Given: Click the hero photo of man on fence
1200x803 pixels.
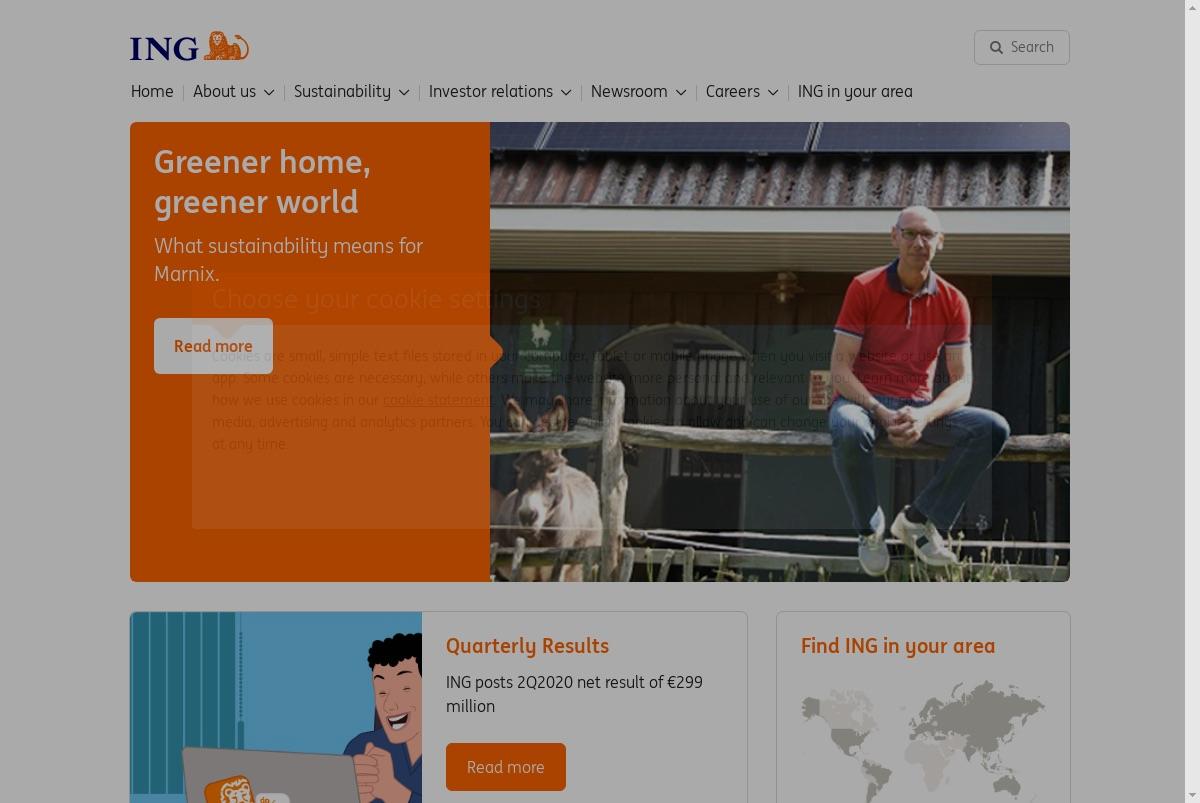Looking at the screenshot, I should pos(780,352).
